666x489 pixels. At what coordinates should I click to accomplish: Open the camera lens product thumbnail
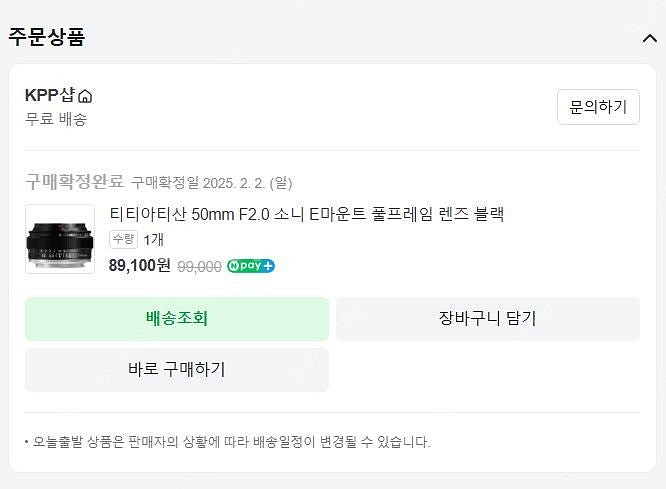coord(60,239)
